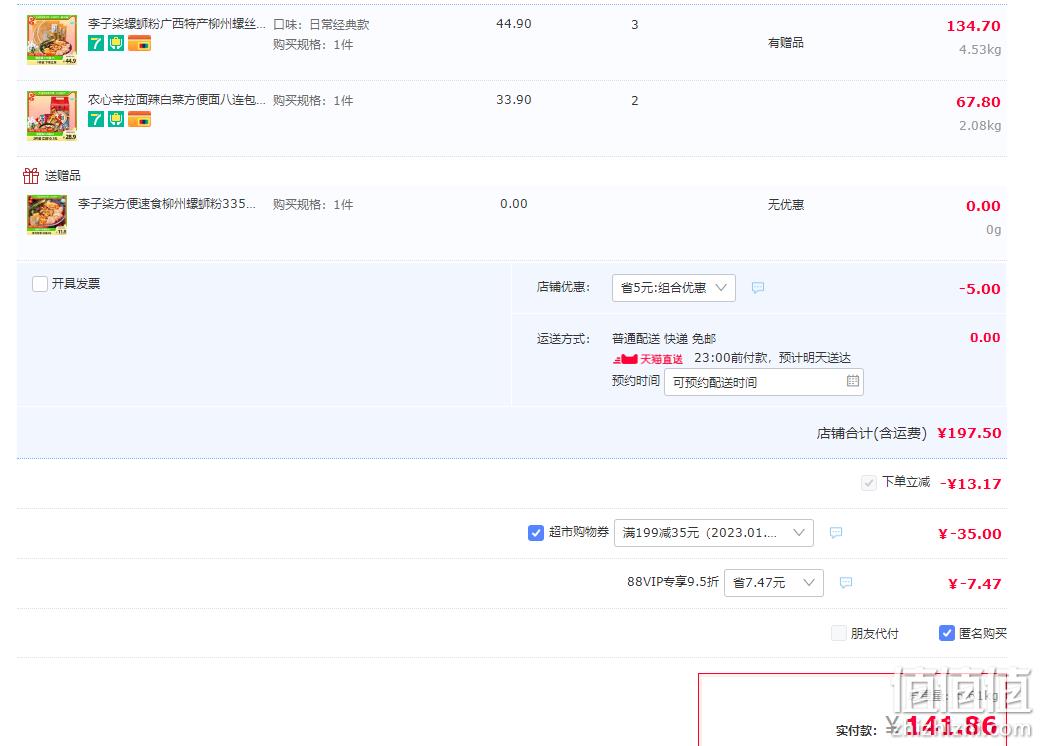Screen dimensions: 1041x746
Task: Click the green 7-day return badge under 农心辛拉面
Action: click(x=96, y=119)
